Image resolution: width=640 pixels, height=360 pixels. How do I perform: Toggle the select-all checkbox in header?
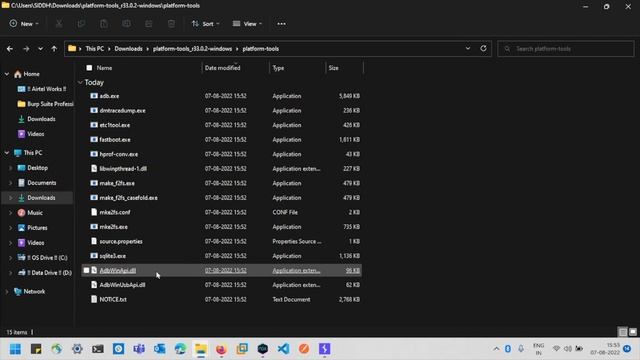(89, 68)
